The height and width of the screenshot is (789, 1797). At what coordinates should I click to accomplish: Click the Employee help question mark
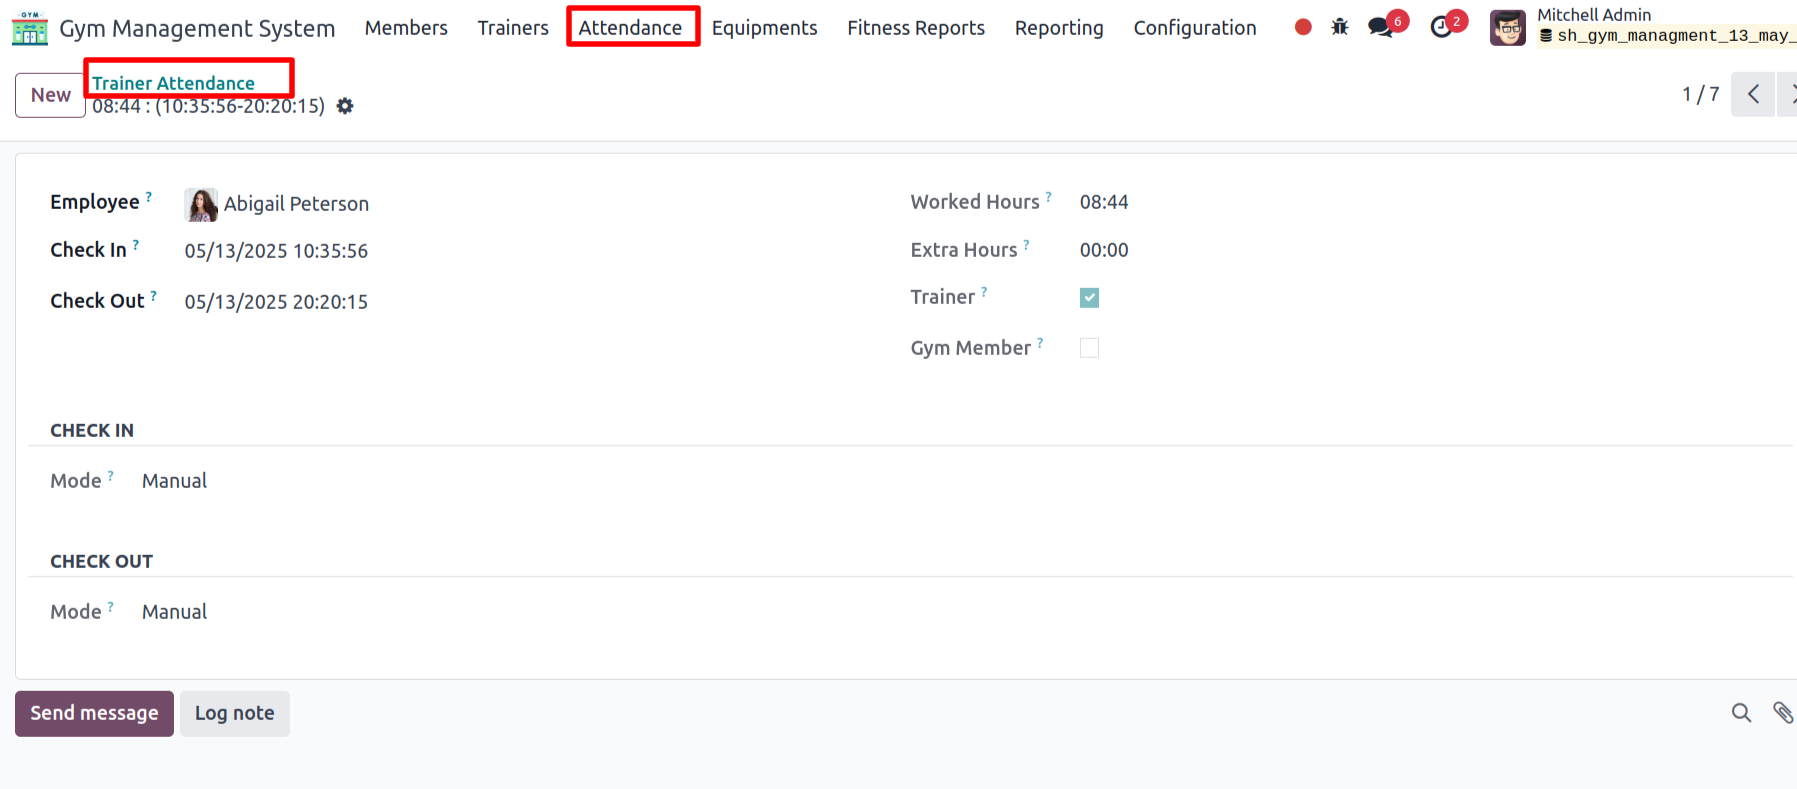[x=149, y=196]
